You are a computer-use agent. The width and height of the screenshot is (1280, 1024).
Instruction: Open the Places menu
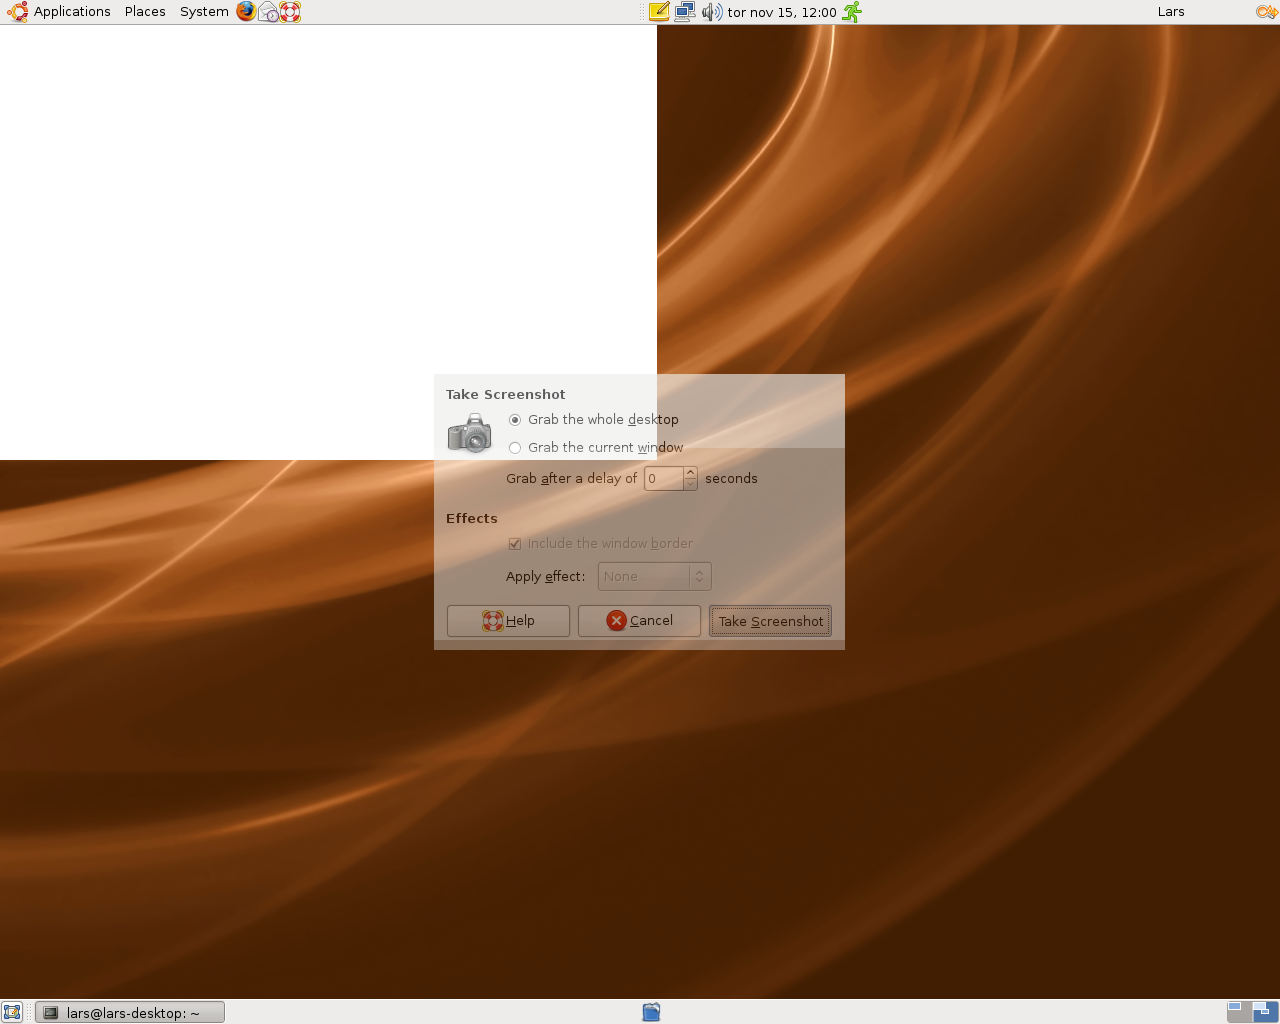(x=145, y=12)
